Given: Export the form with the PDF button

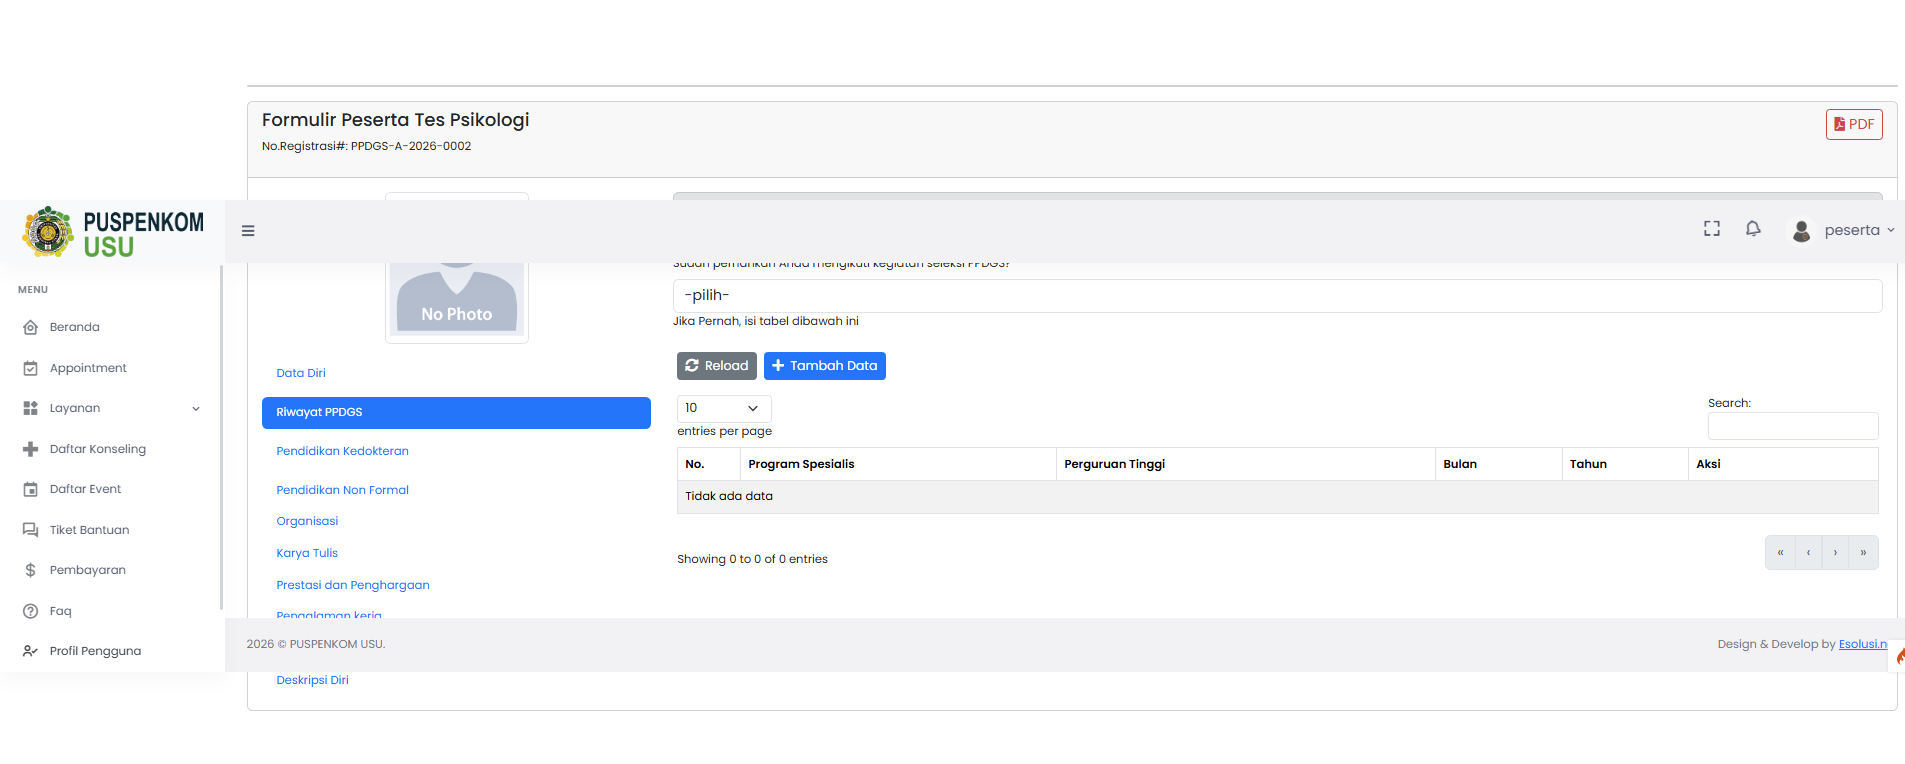Looking at the screenshot, I should click(1854, 124).
